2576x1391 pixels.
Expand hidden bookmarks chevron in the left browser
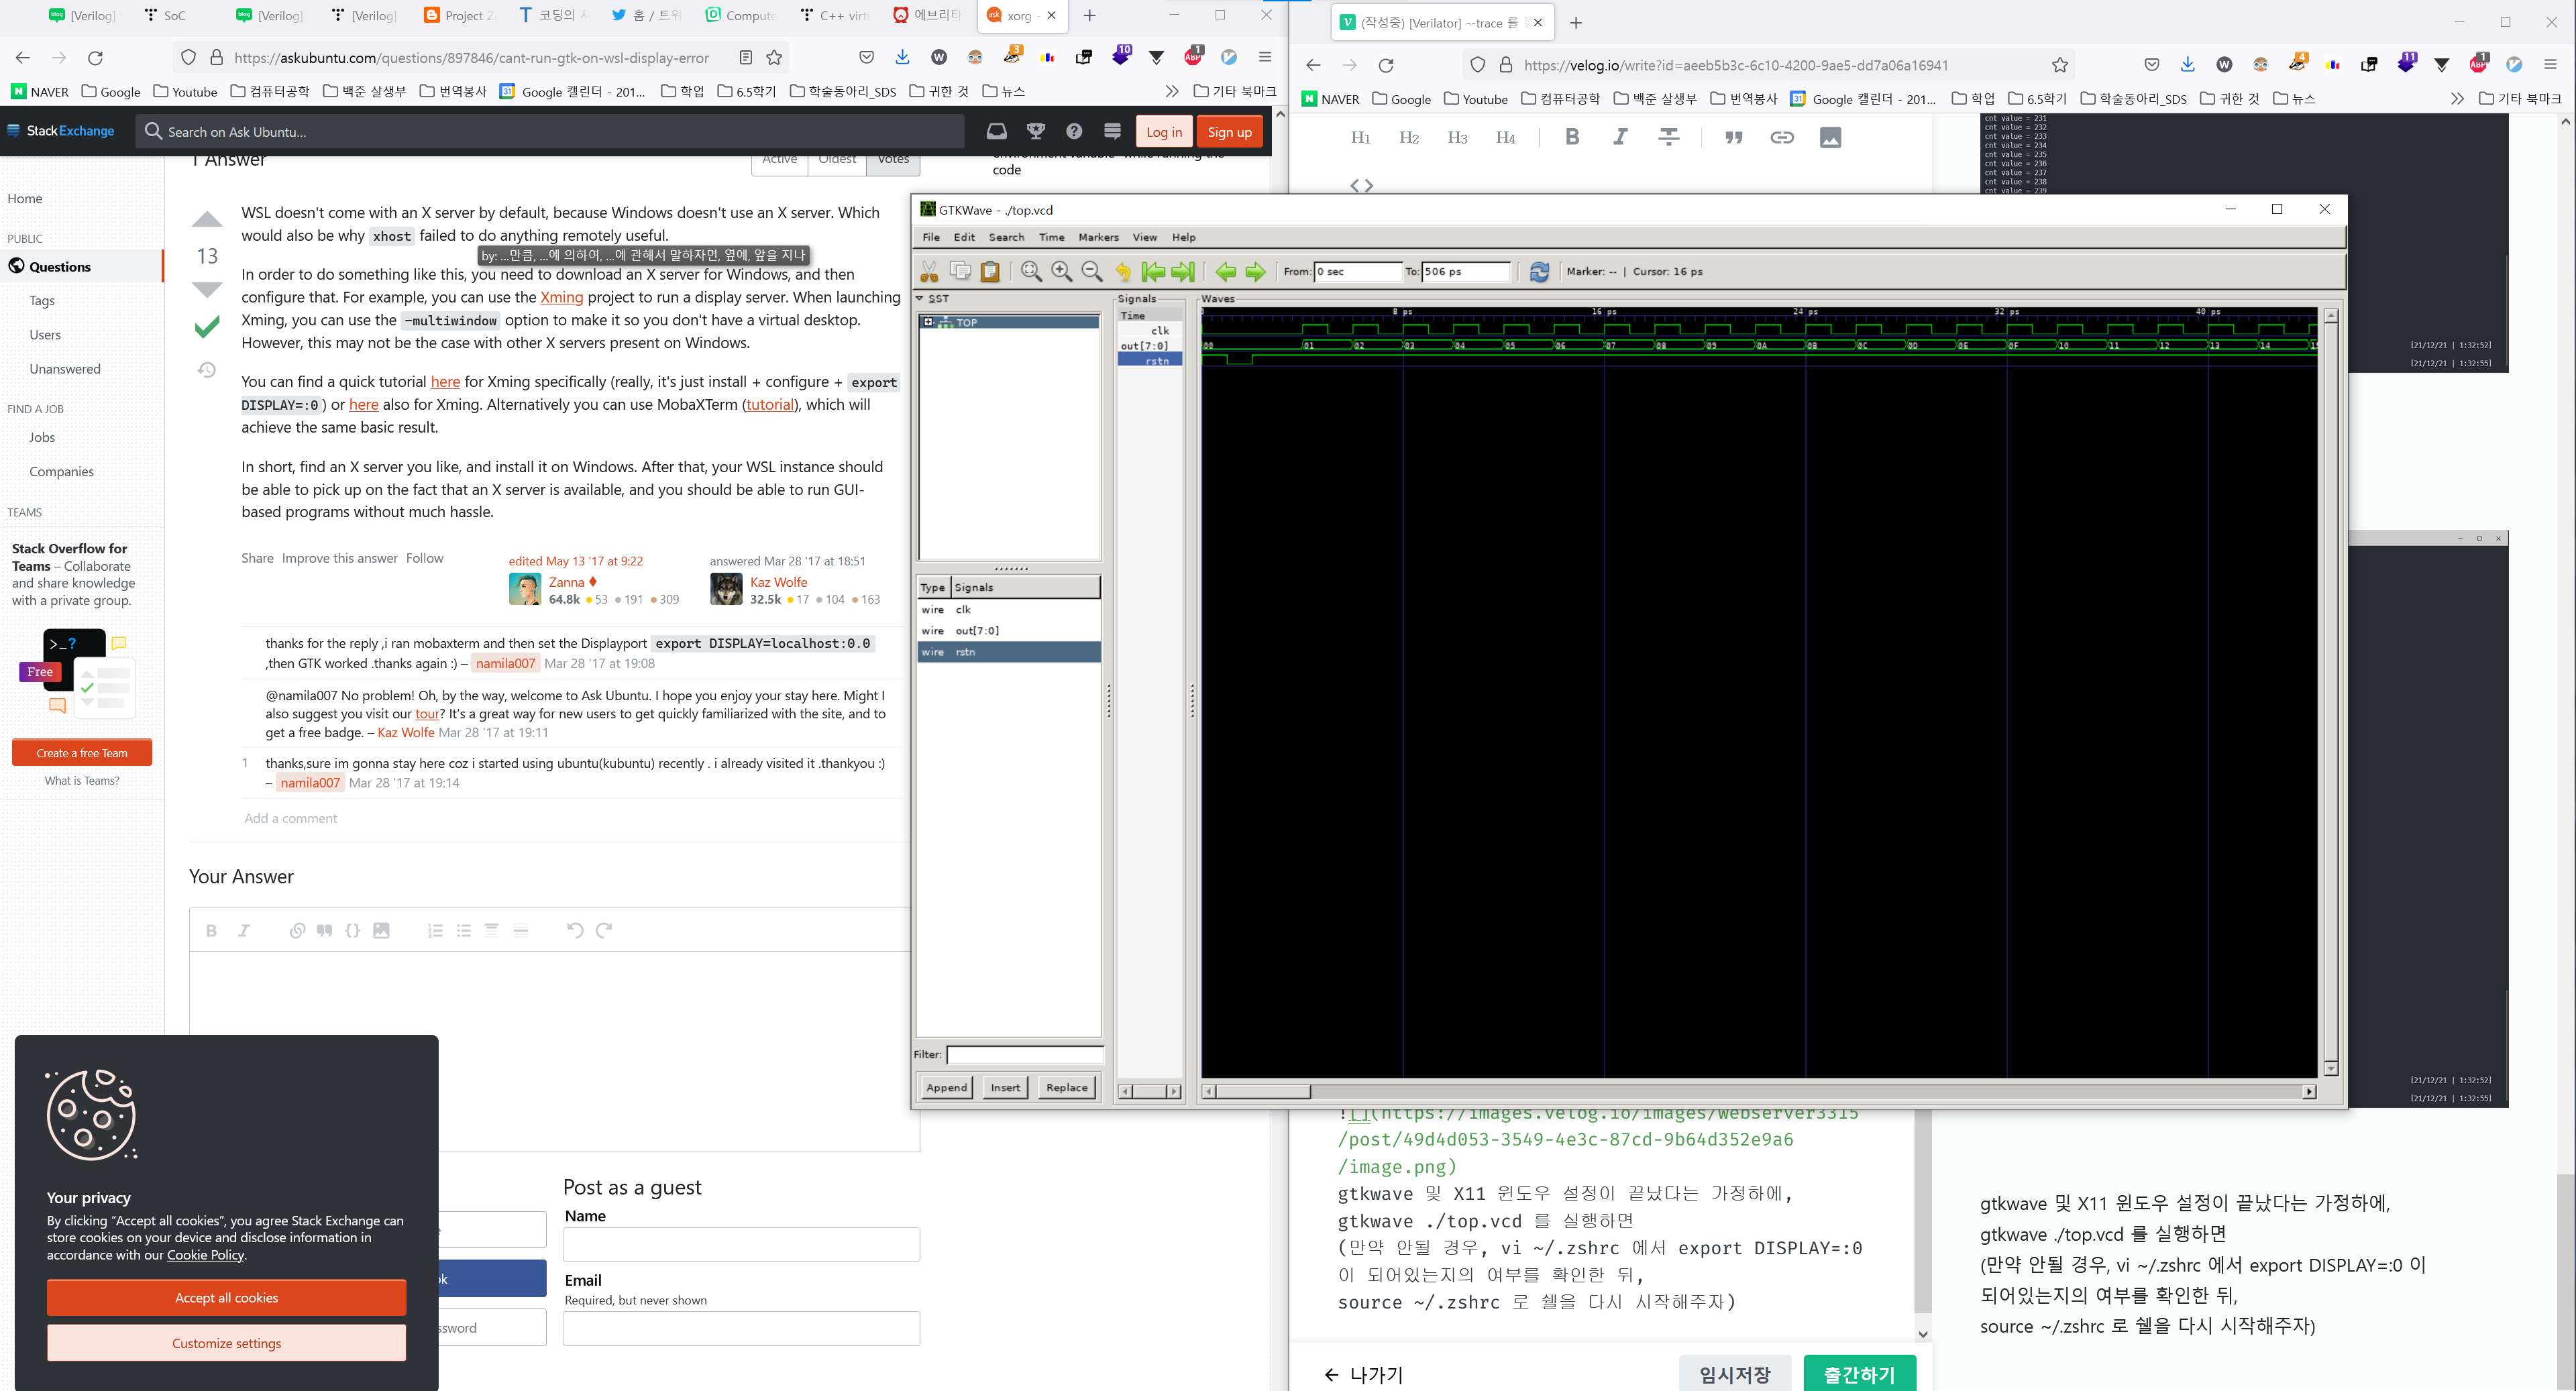1172,91
